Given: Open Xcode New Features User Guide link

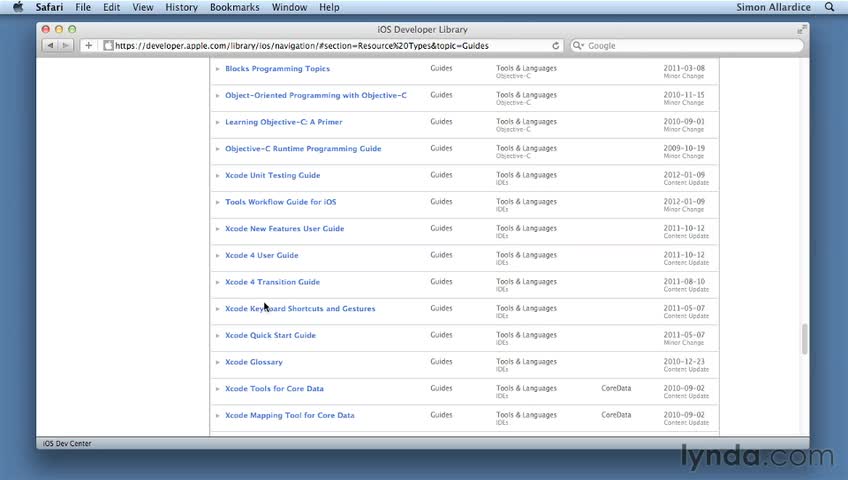Looking at the screenshot, I should pyautogui.click(x=284, y=229).
